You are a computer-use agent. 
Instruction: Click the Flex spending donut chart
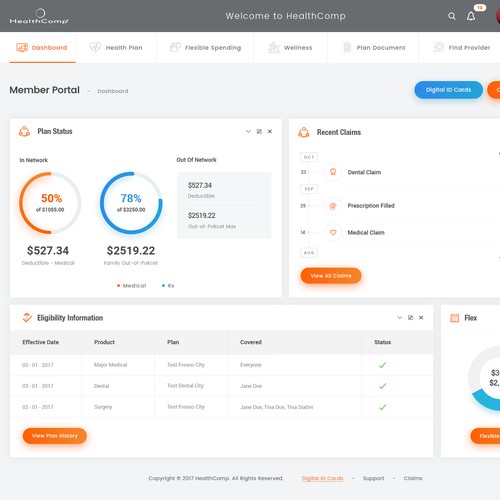coord(484,378)
